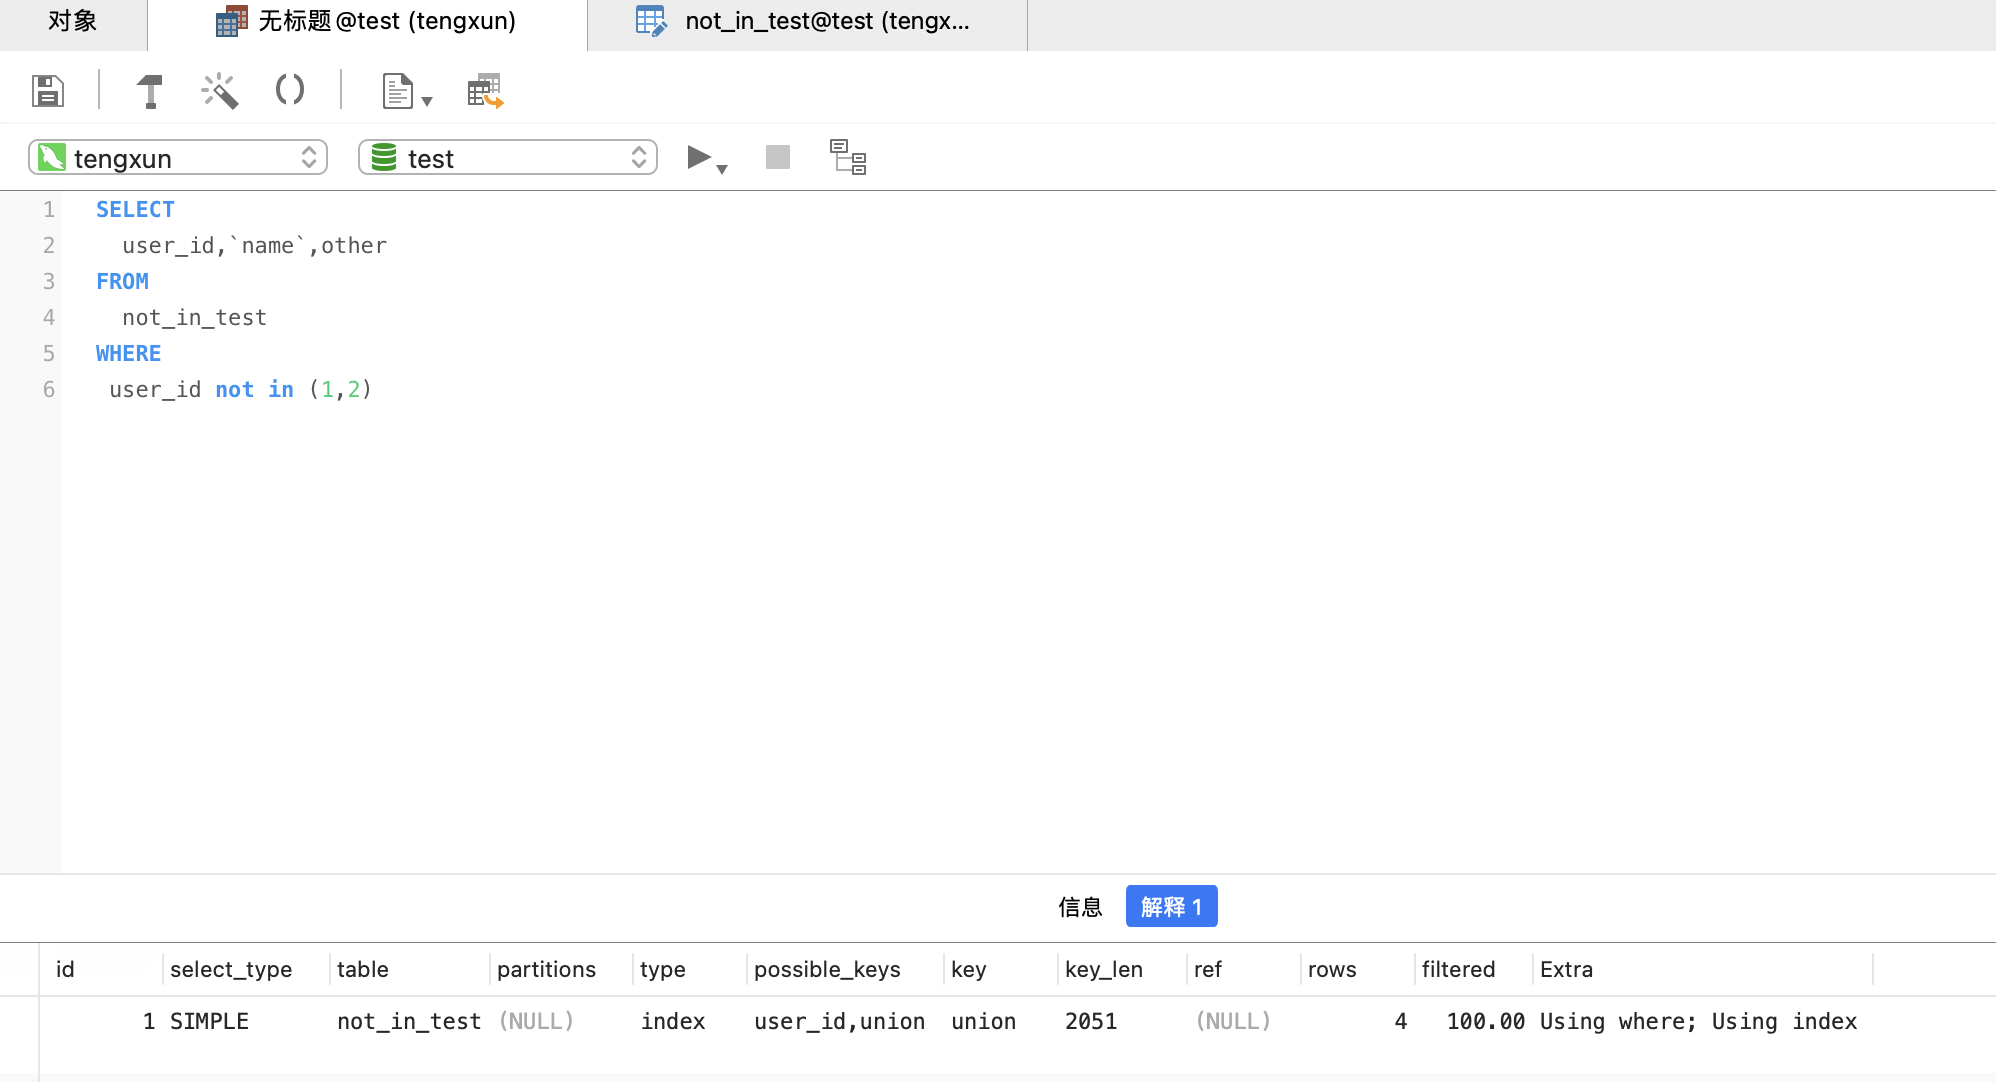Expand the run button dropdown arrow
The height and width of the screenshot is (1082, 1996).
tap(723, 169)
